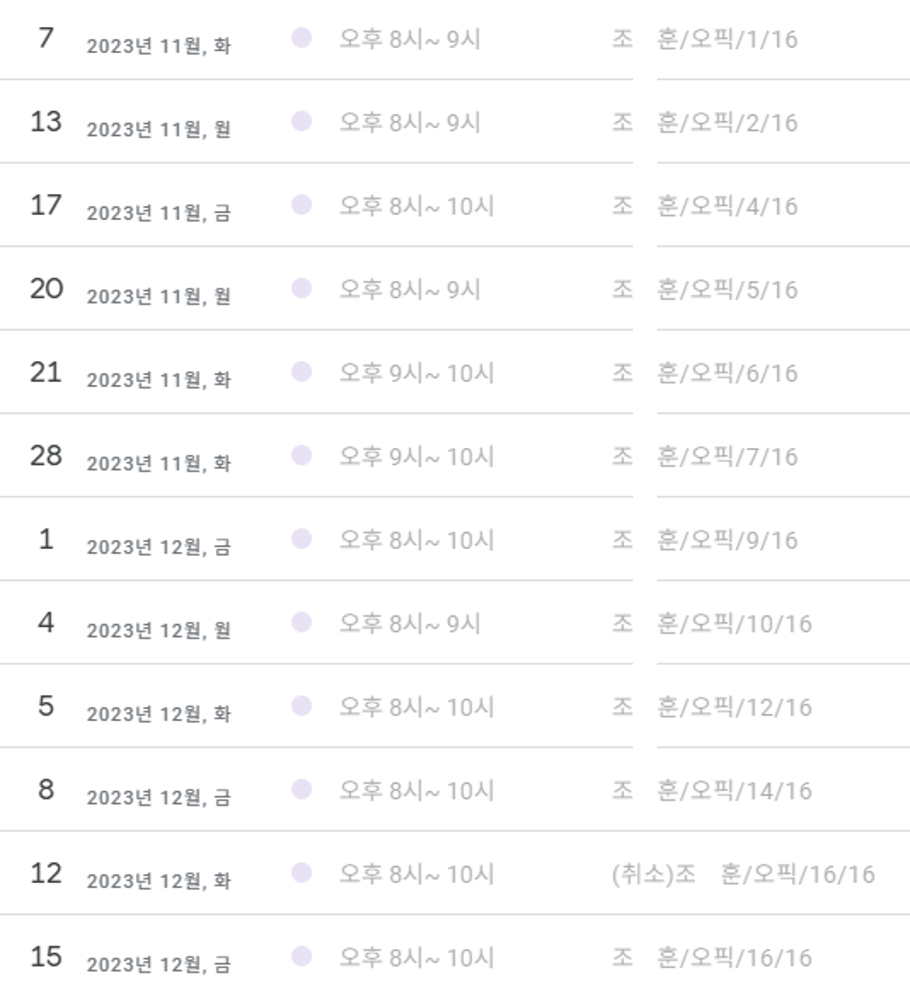Screen dimensions: 910x997
Task: Open the event titled 훈/오픽/1/16
Action: [x=705, y=39]
